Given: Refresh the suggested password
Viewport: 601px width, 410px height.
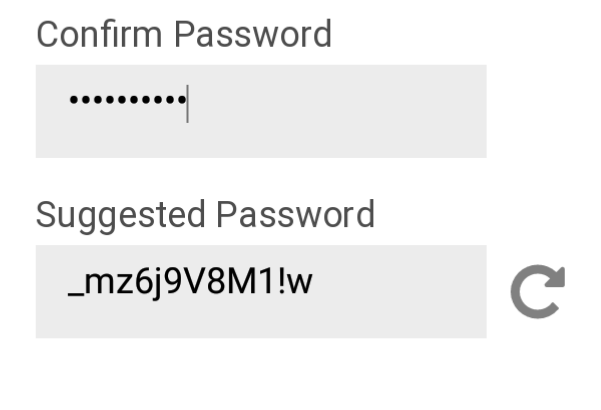Looking at the screenshot, I should (x=537, y=292).
